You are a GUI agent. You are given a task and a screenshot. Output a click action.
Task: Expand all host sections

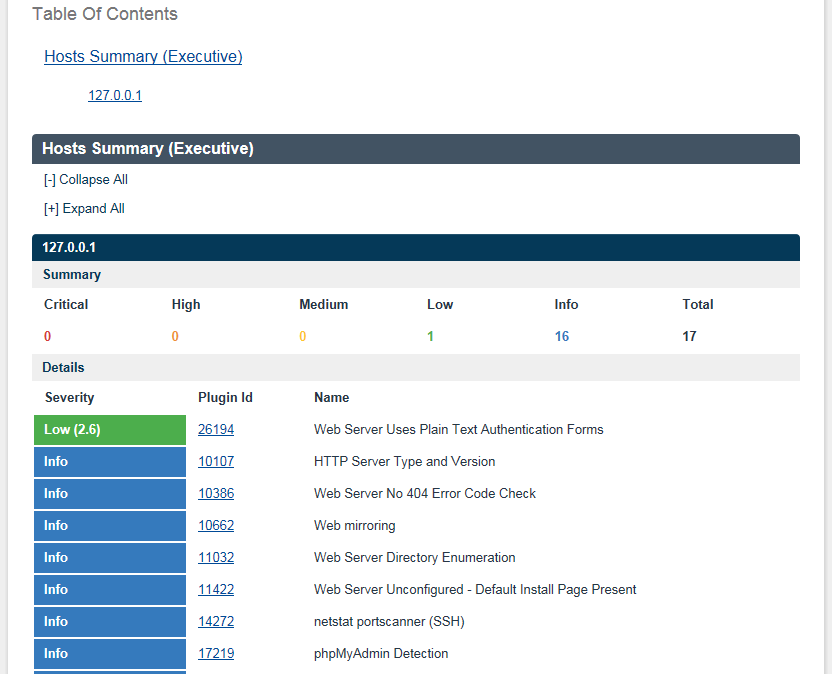(x=84, y=209)
